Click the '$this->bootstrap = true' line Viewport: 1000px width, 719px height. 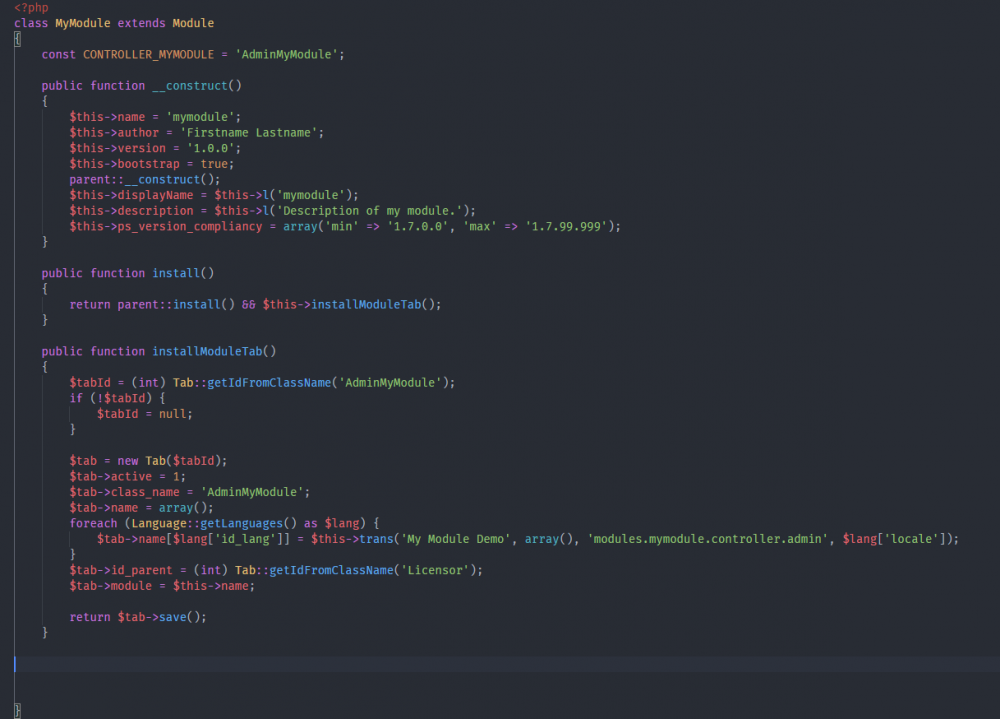(x=151, y=164)
